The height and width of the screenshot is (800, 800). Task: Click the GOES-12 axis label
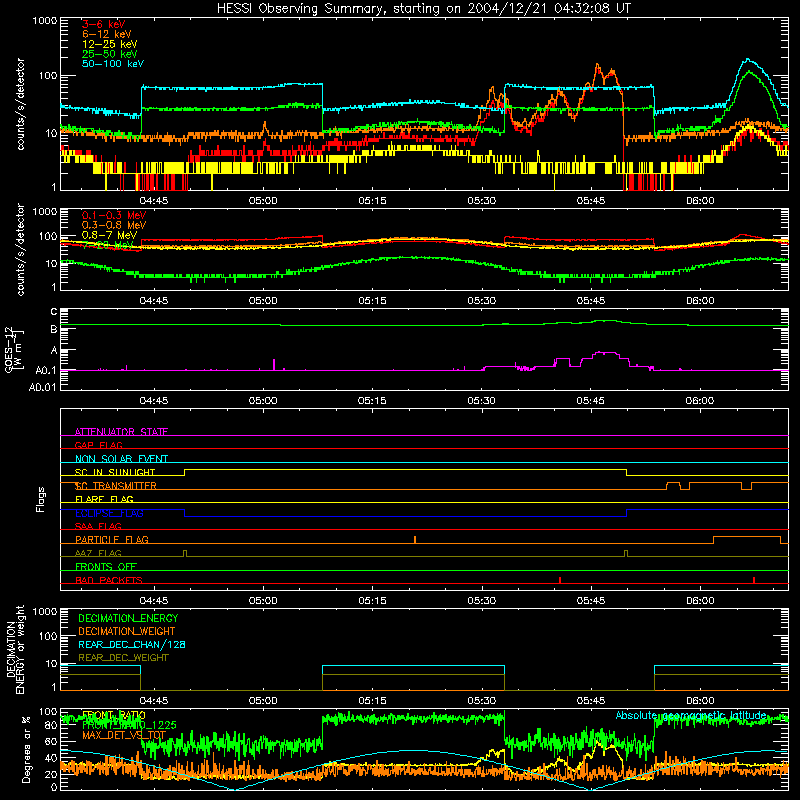[13, 349]
